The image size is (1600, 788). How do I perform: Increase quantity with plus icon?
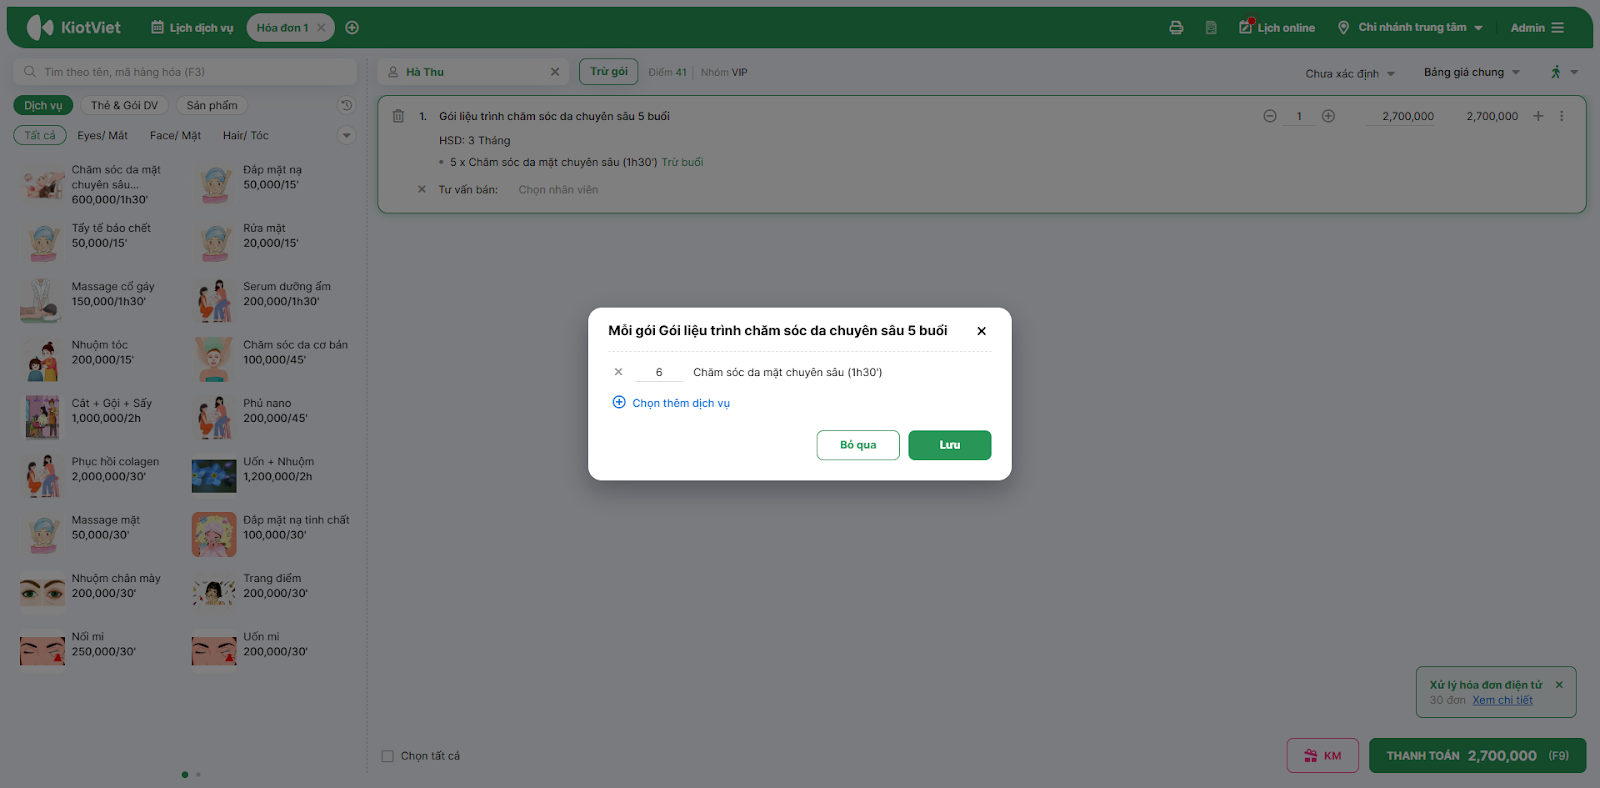1328,116
